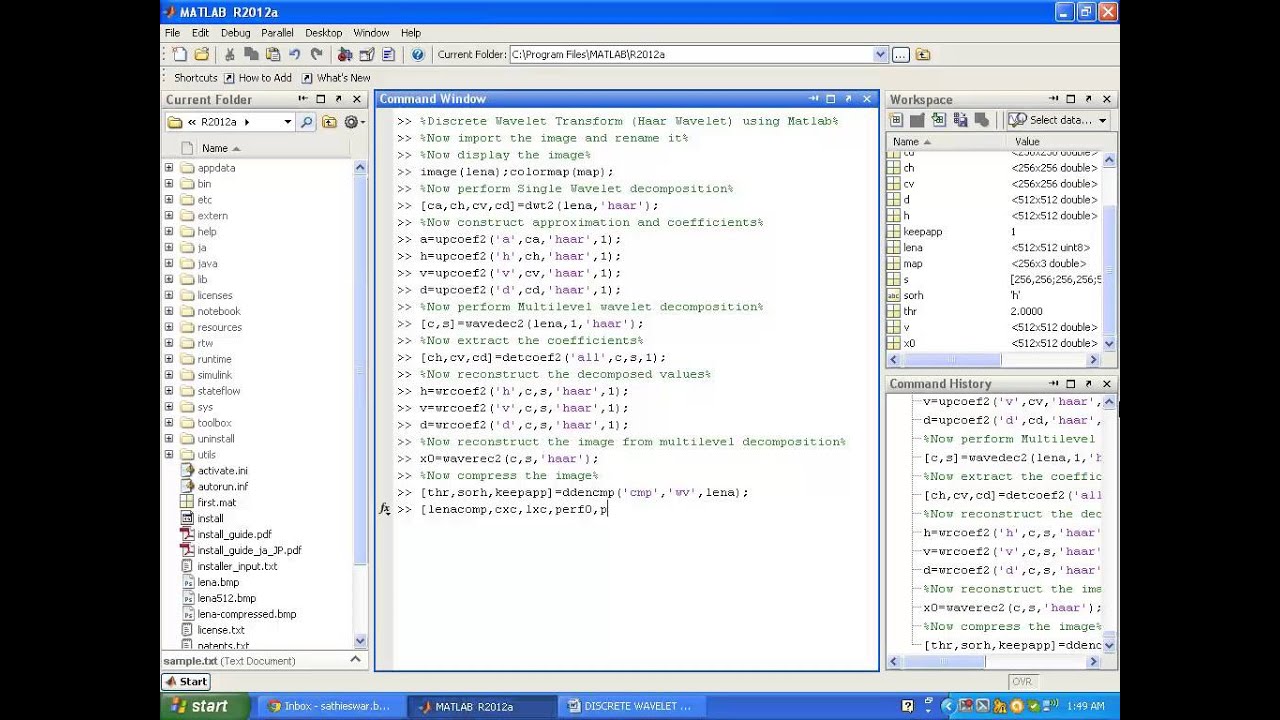Launch Simulink from the toolbar
This screenshot has height=720, width=1280.
point(345,55)
